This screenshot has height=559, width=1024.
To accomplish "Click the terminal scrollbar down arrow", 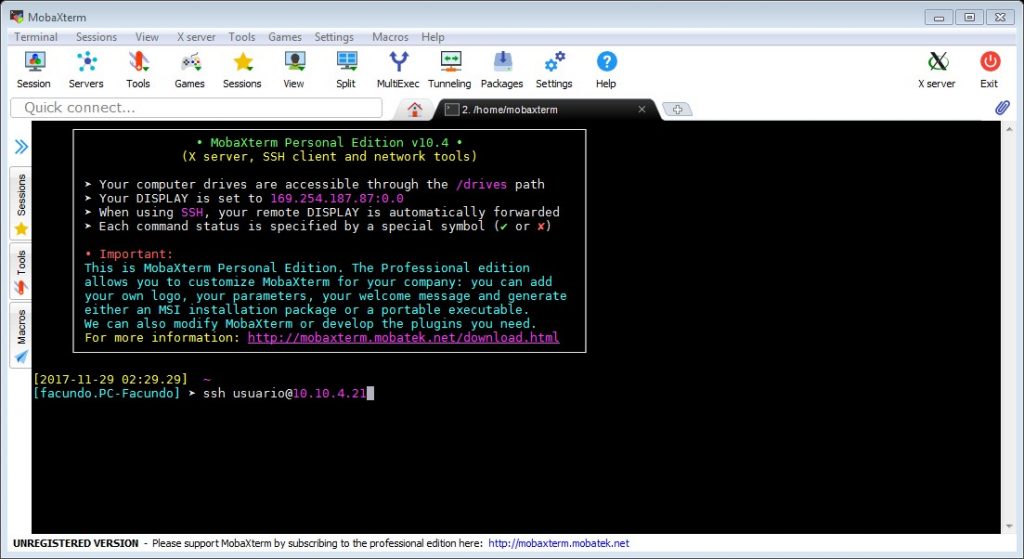I will coord(1010,526).
